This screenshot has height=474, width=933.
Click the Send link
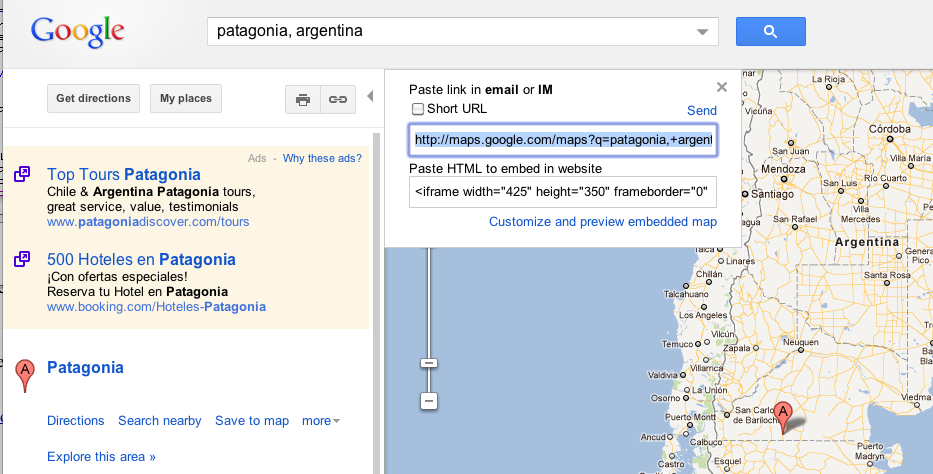tap(702, 110)
